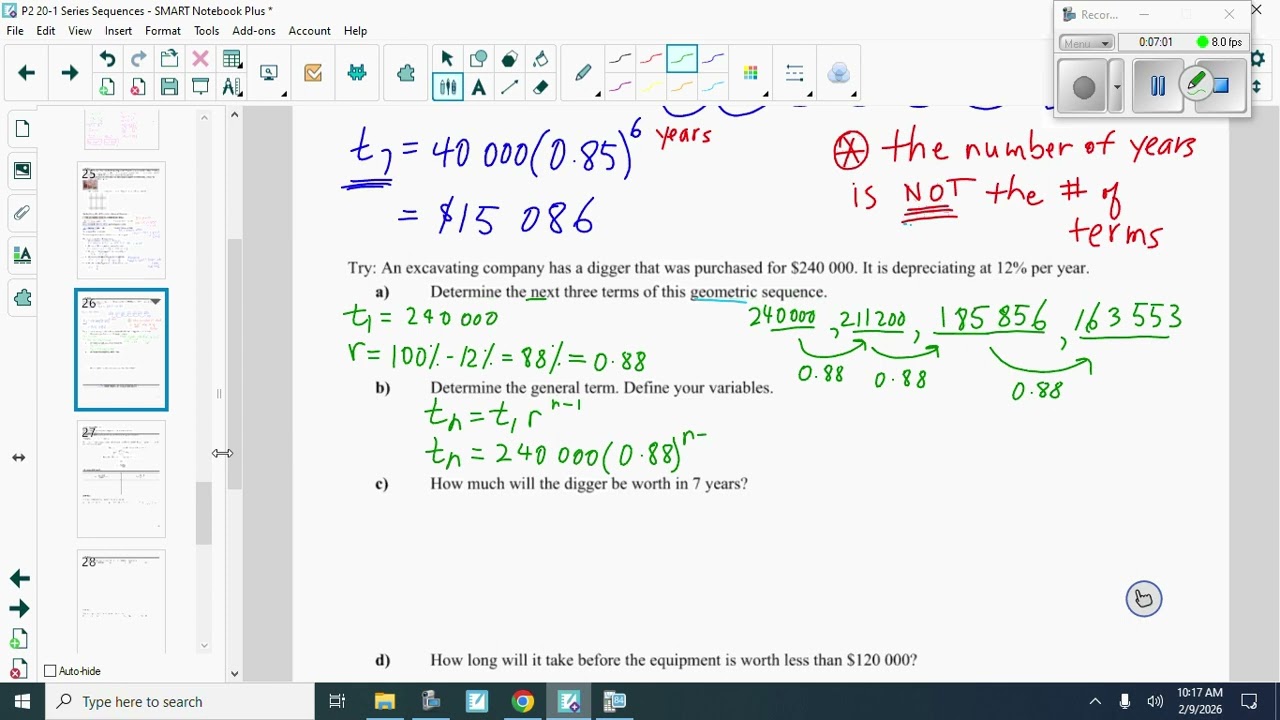
Task: Open the Gallery sidebar tab
Action: click(22, 171)
